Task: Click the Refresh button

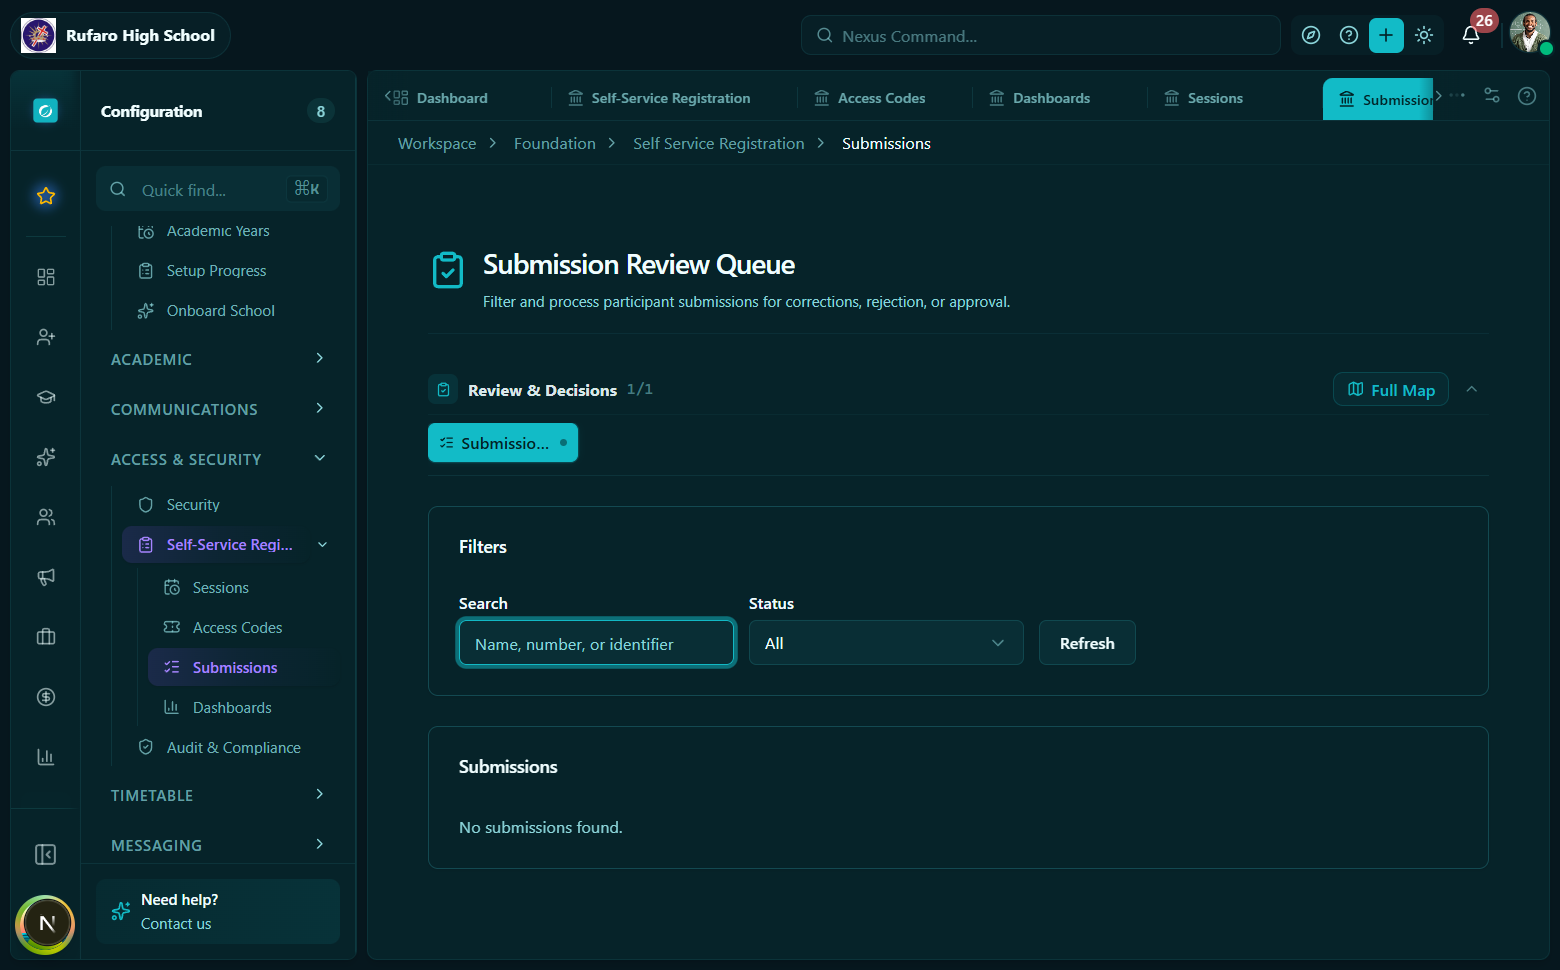Action: click(x=1087, y=643)
